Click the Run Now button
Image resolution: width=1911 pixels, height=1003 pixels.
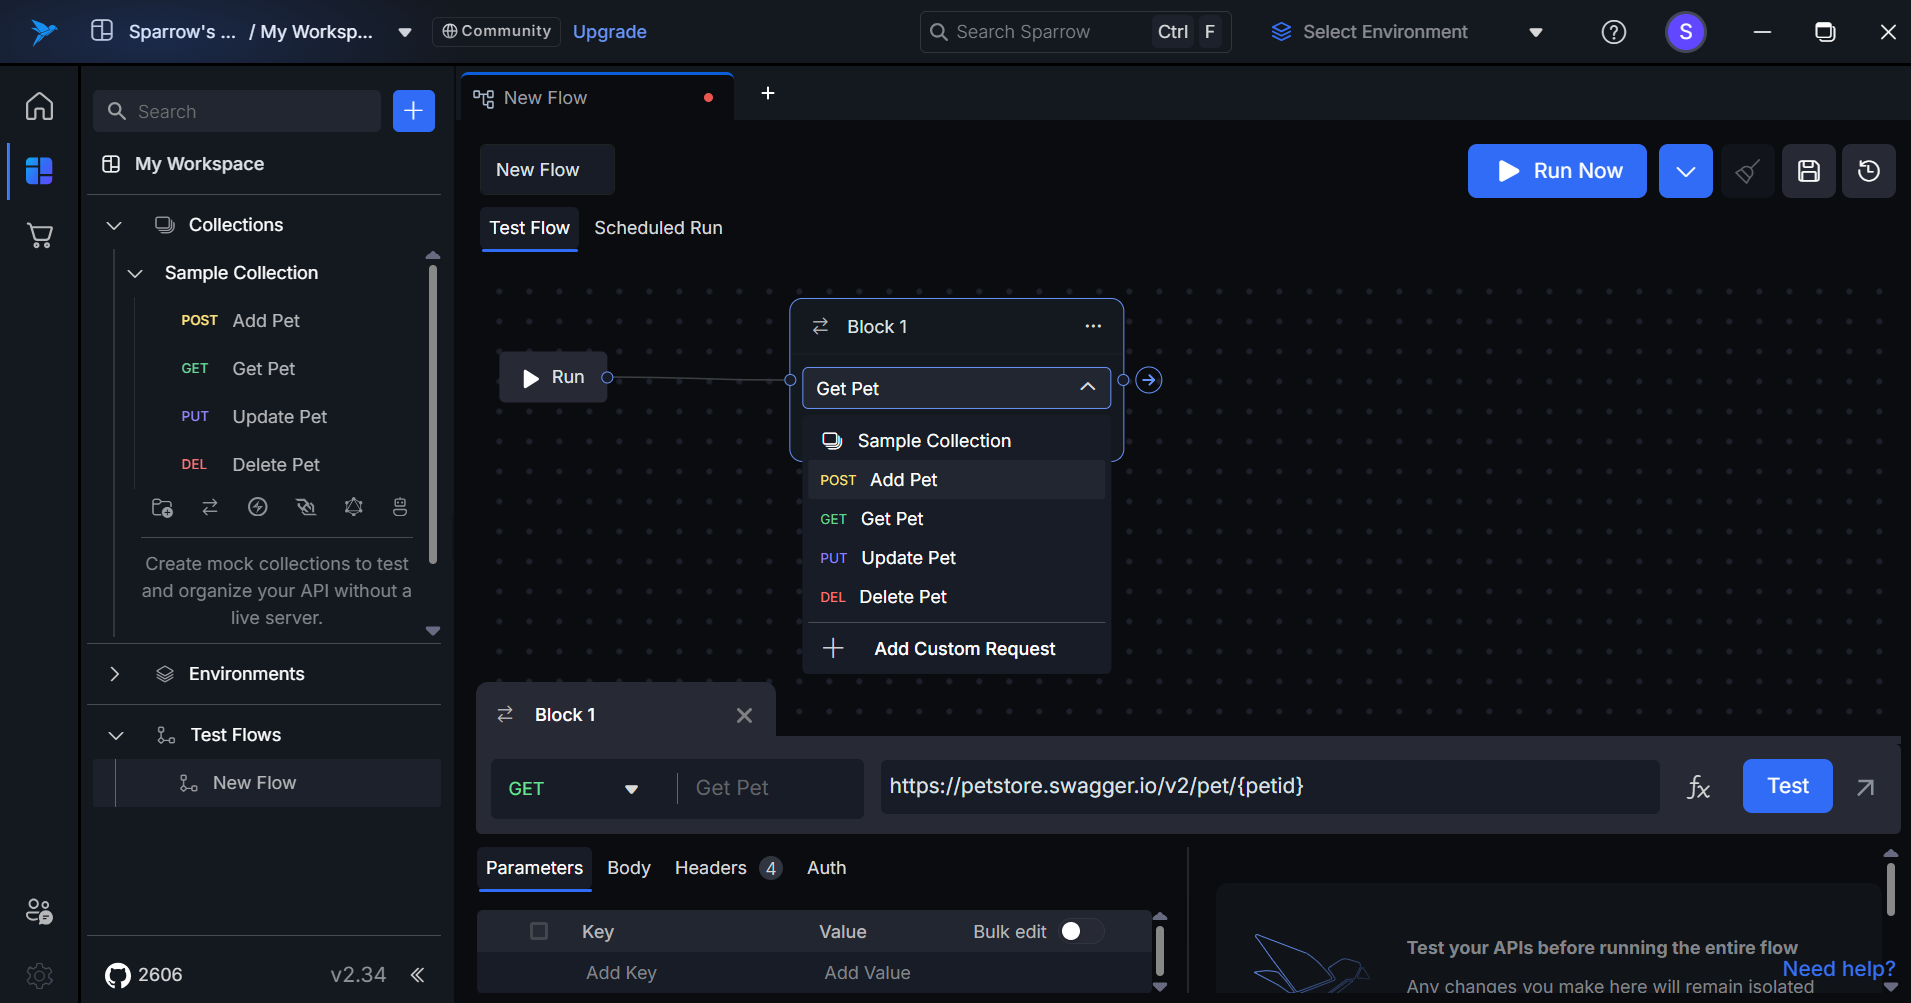point(1556,171)
